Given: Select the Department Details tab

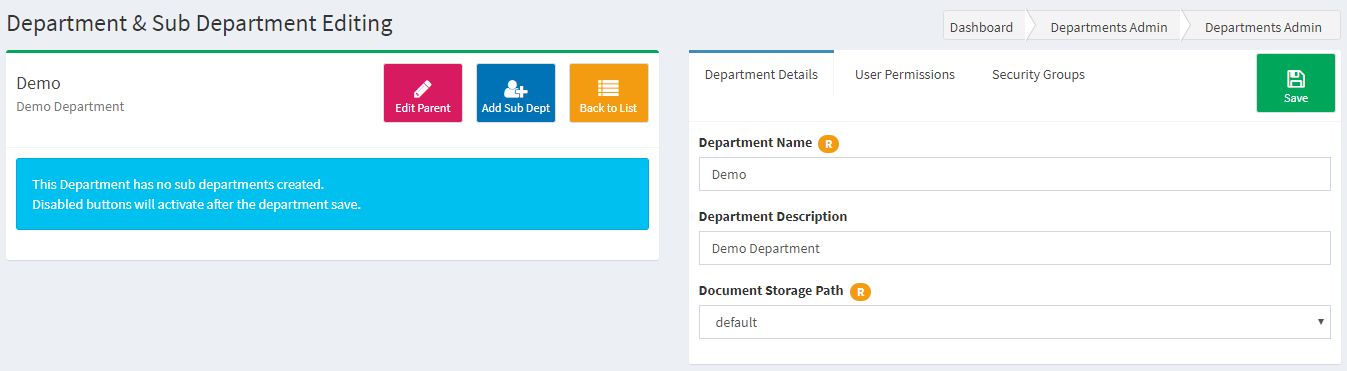Looking at the screenshot, I should click(761, 74).
